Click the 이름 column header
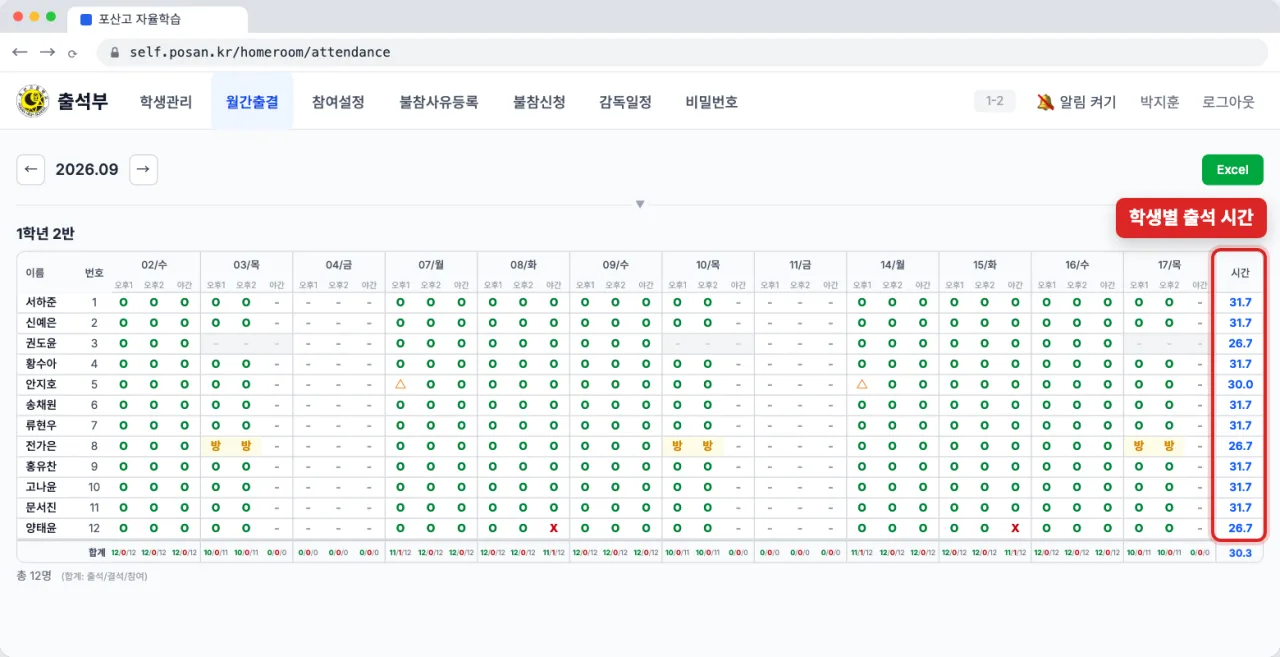Image resolution: width=1280 pixels, height=657 pixels. 35,273
